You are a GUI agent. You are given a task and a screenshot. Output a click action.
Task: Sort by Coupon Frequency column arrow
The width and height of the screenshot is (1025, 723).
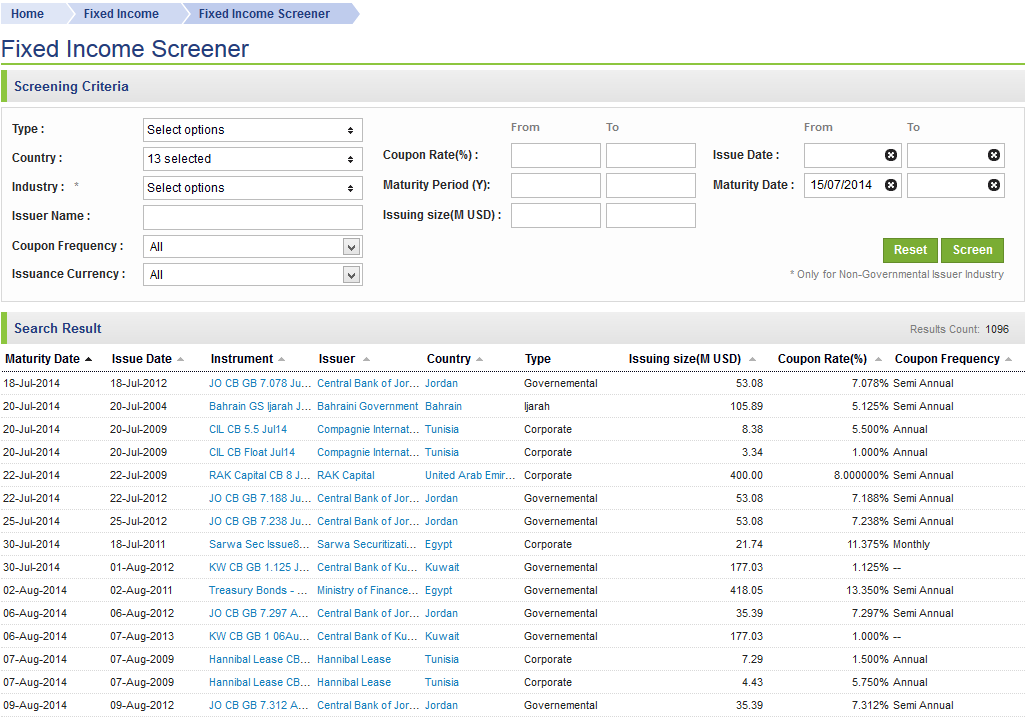pyautogui.click(x=1008, y=359)
